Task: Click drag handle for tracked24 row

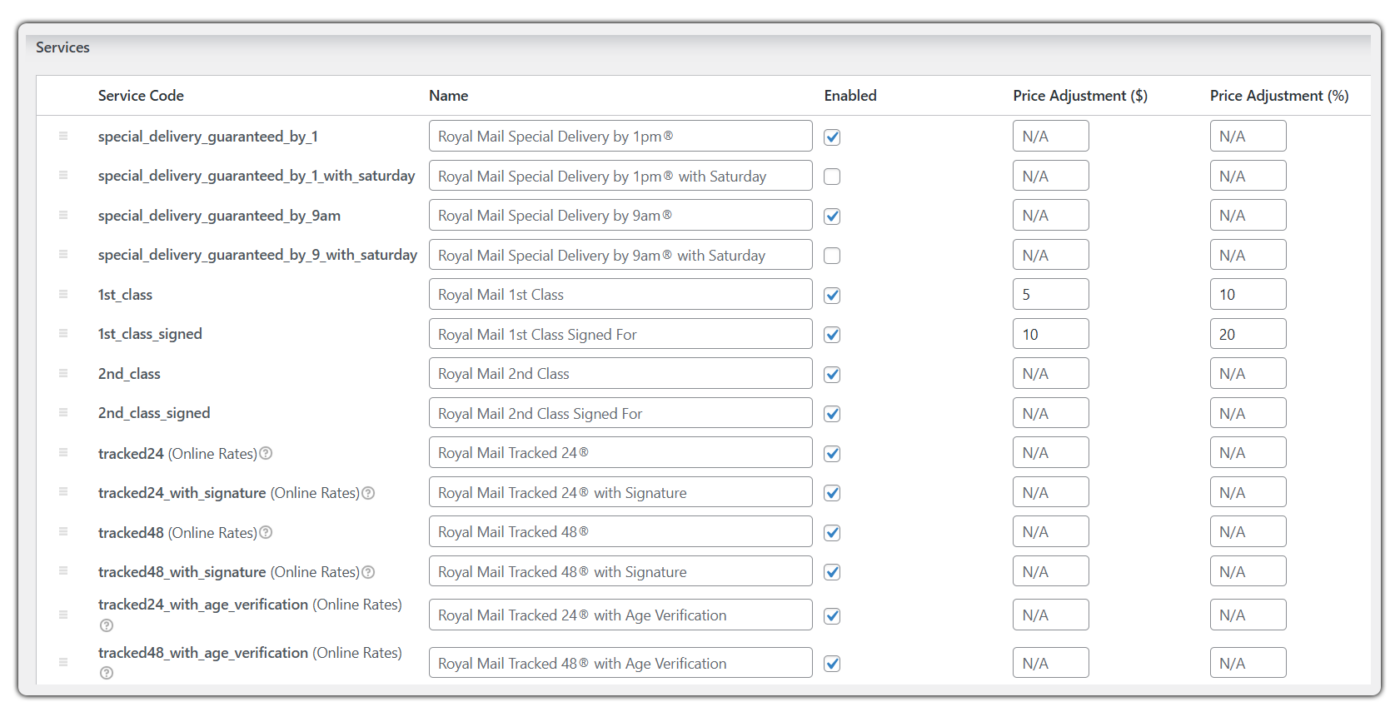Action: (x=63, y=453)
